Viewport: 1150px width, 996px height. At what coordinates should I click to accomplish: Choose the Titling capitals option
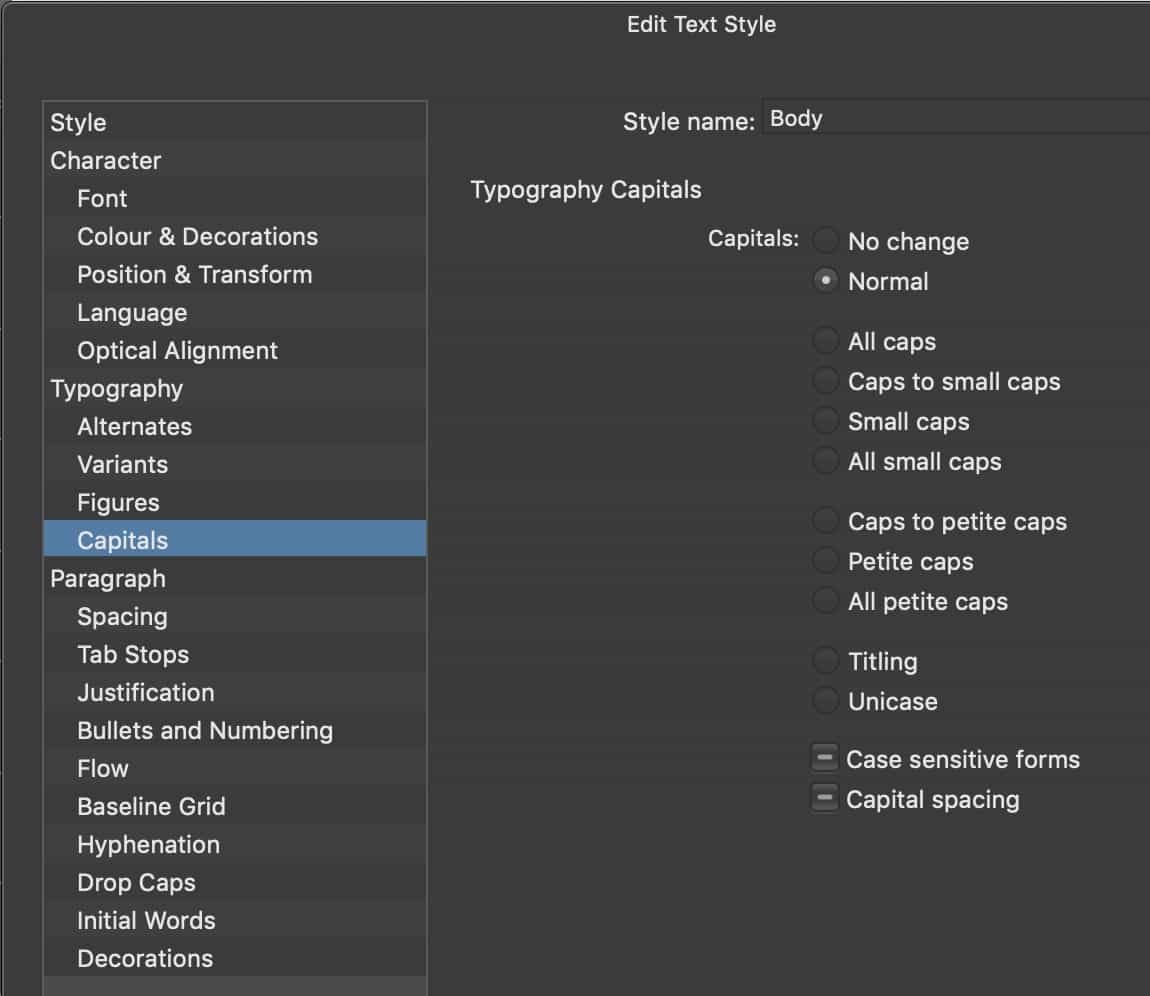click(825, 661)
